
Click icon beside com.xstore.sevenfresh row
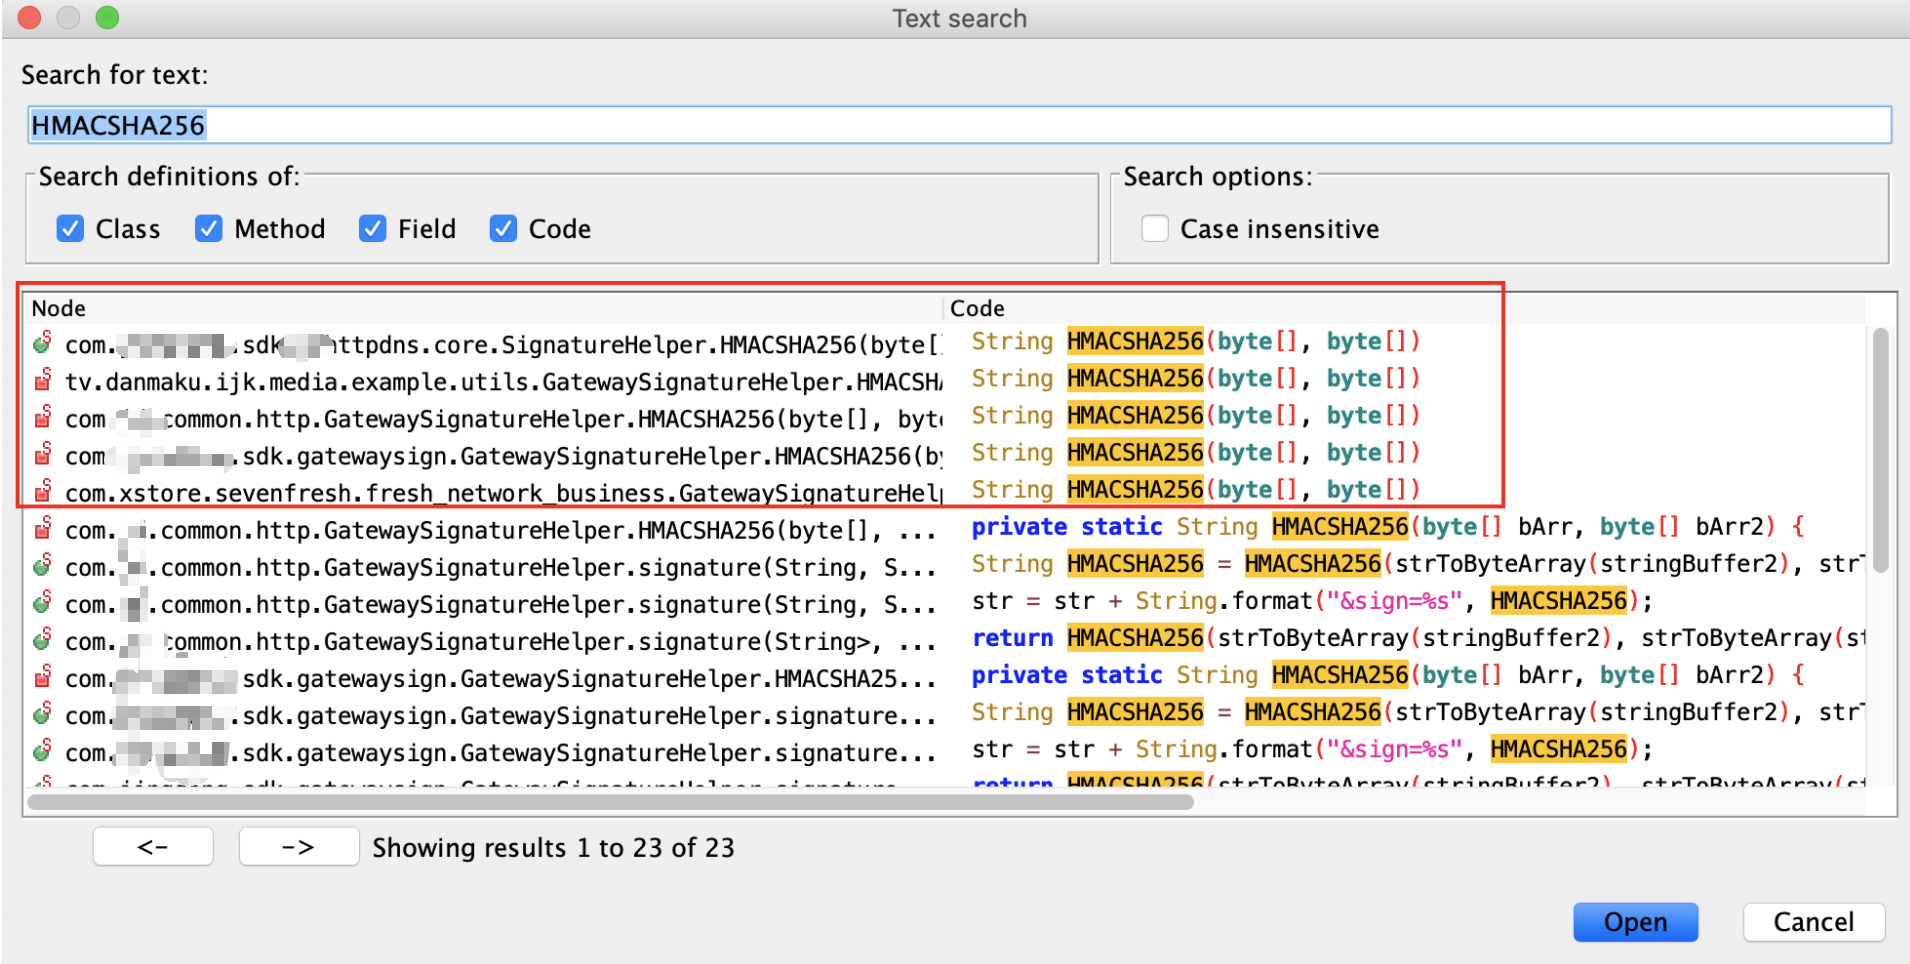click(42, 492)
